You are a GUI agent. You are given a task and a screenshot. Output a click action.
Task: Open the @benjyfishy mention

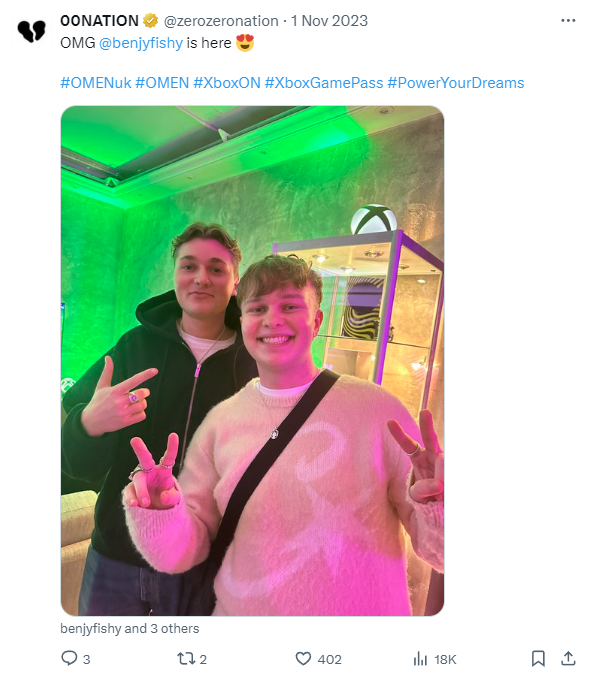tap(141, 43)
